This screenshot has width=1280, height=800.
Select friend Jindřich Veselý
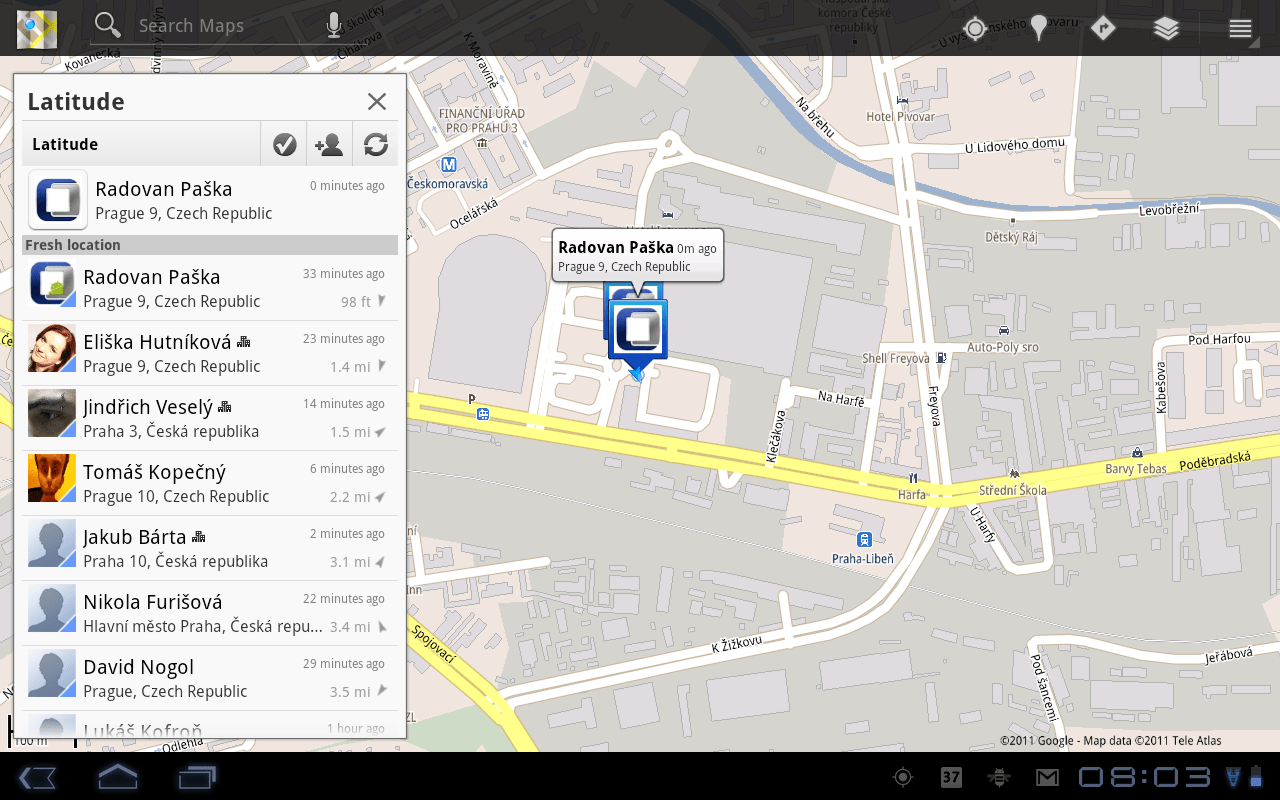210,418
